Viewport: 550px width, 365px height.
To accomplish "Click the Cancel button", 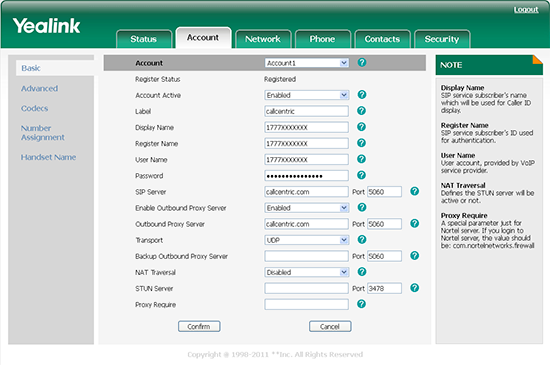I will tap(330, 326).
